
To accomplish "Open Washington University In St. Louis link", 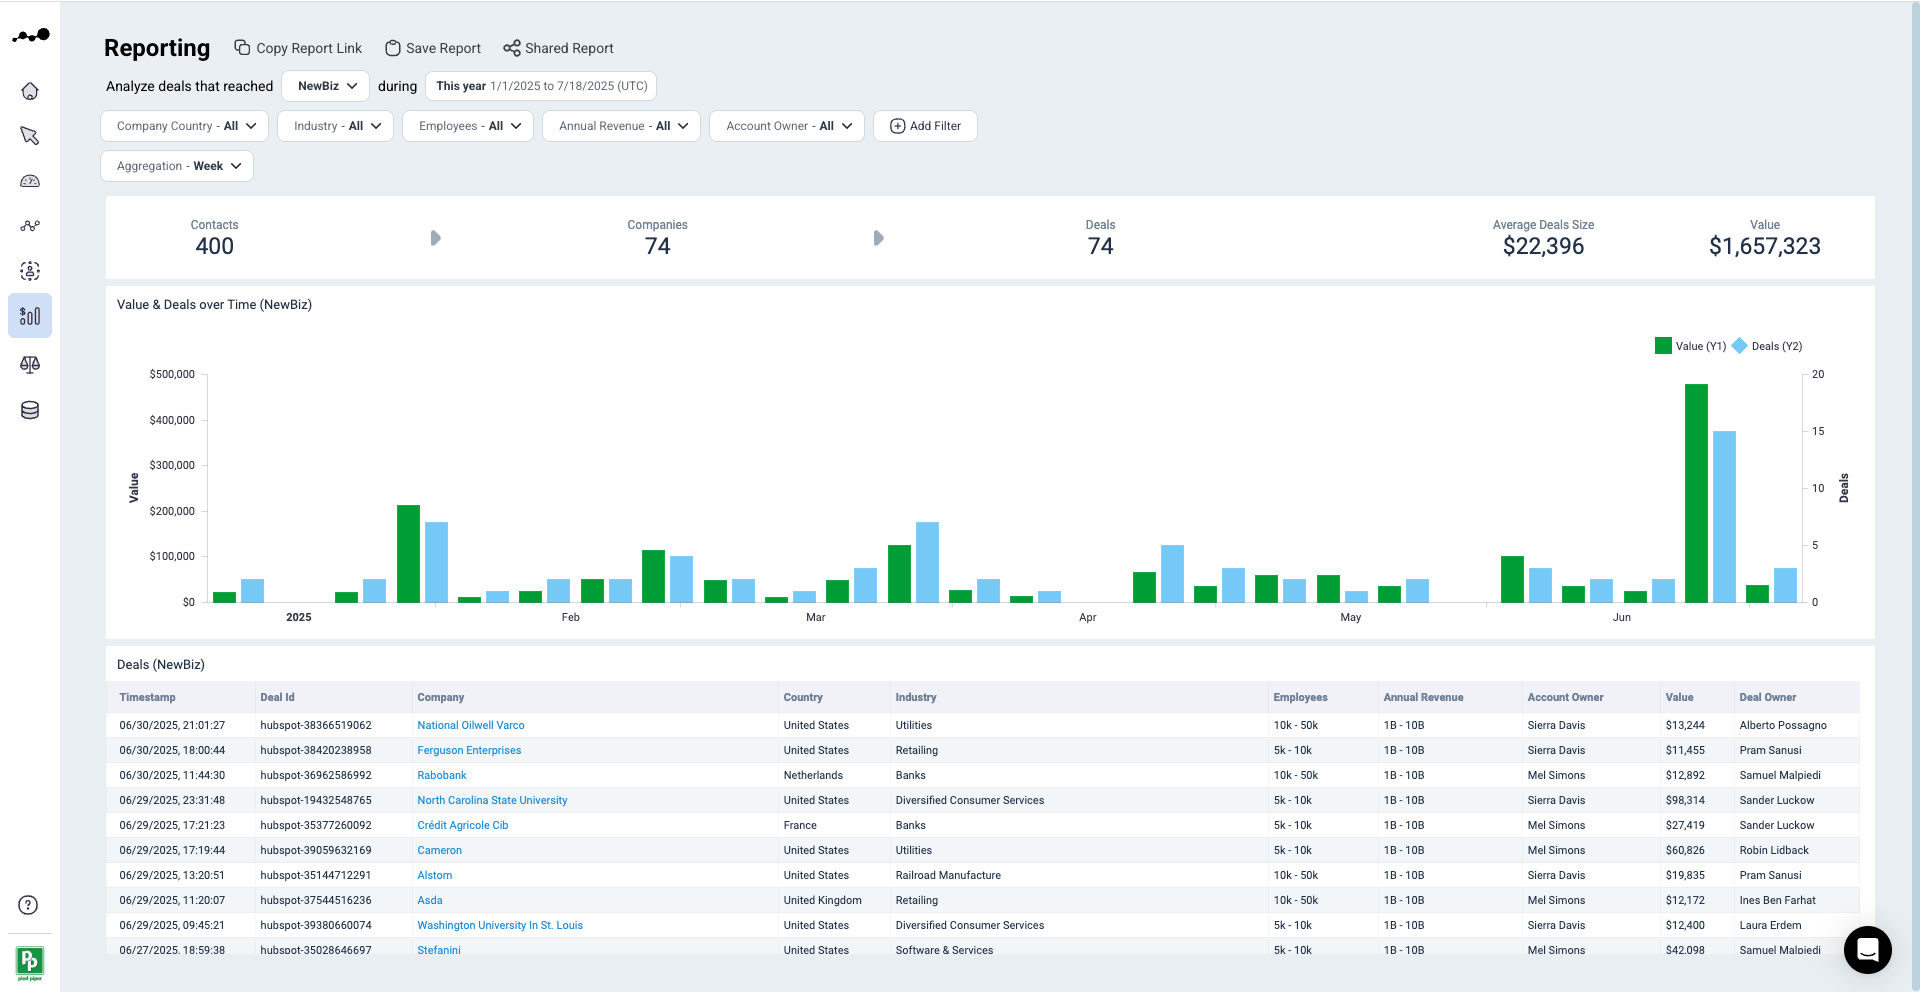I will click(500, 925).
